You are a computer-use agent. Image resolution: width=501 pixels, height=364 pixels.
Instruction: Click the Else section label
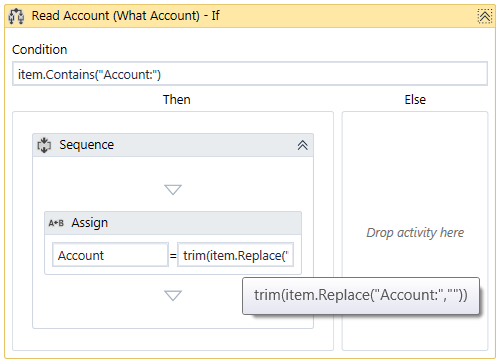415,100
